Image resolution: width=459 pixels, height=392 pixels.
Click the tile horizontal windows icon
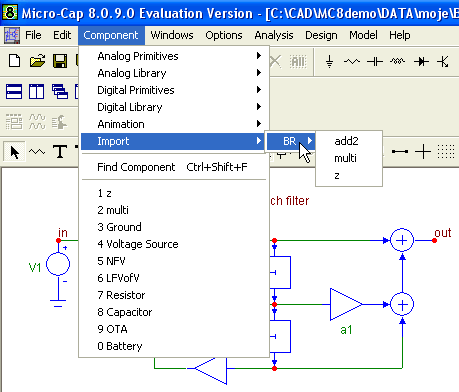tap(14, 92)
